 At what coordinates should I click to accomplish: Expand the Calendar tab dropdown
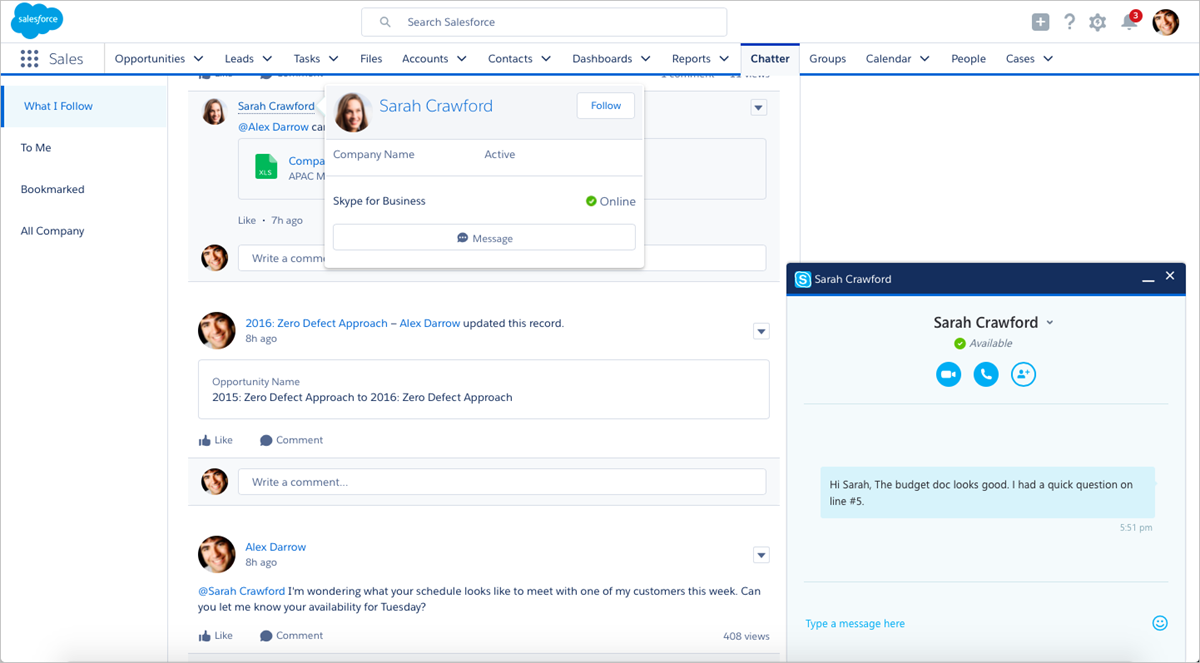click(x=924, y=59)
